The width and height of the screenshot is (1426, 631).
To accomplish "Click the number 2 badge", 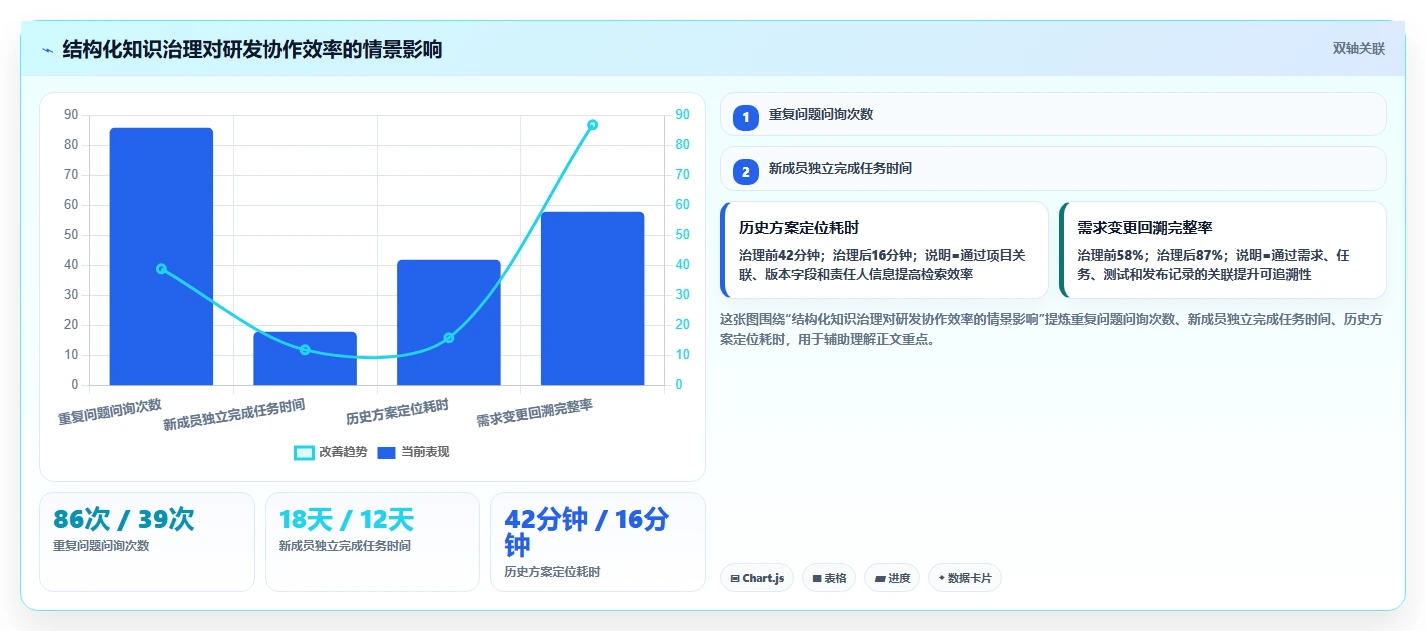I will coord(745,172).
